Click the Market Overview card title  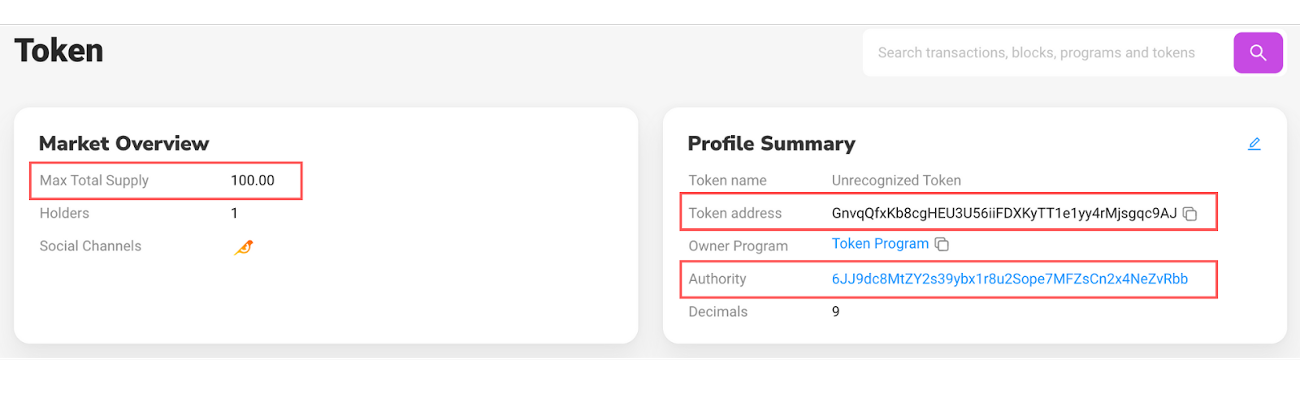coord(124,143)
